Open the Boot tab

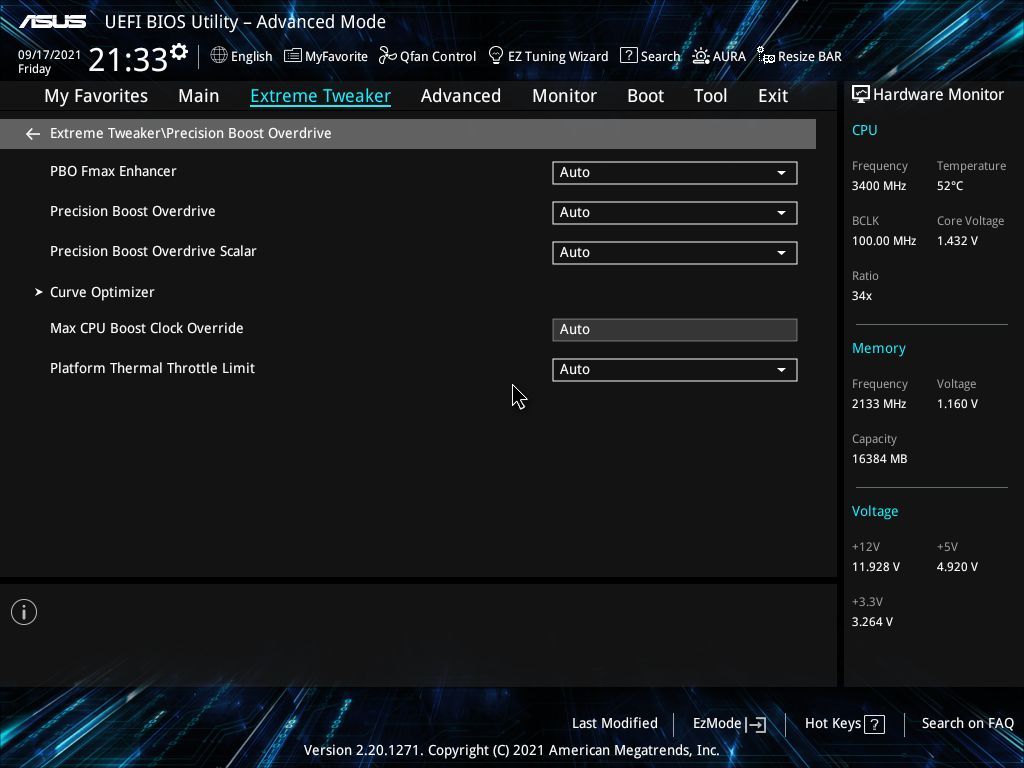coord(645,96)
